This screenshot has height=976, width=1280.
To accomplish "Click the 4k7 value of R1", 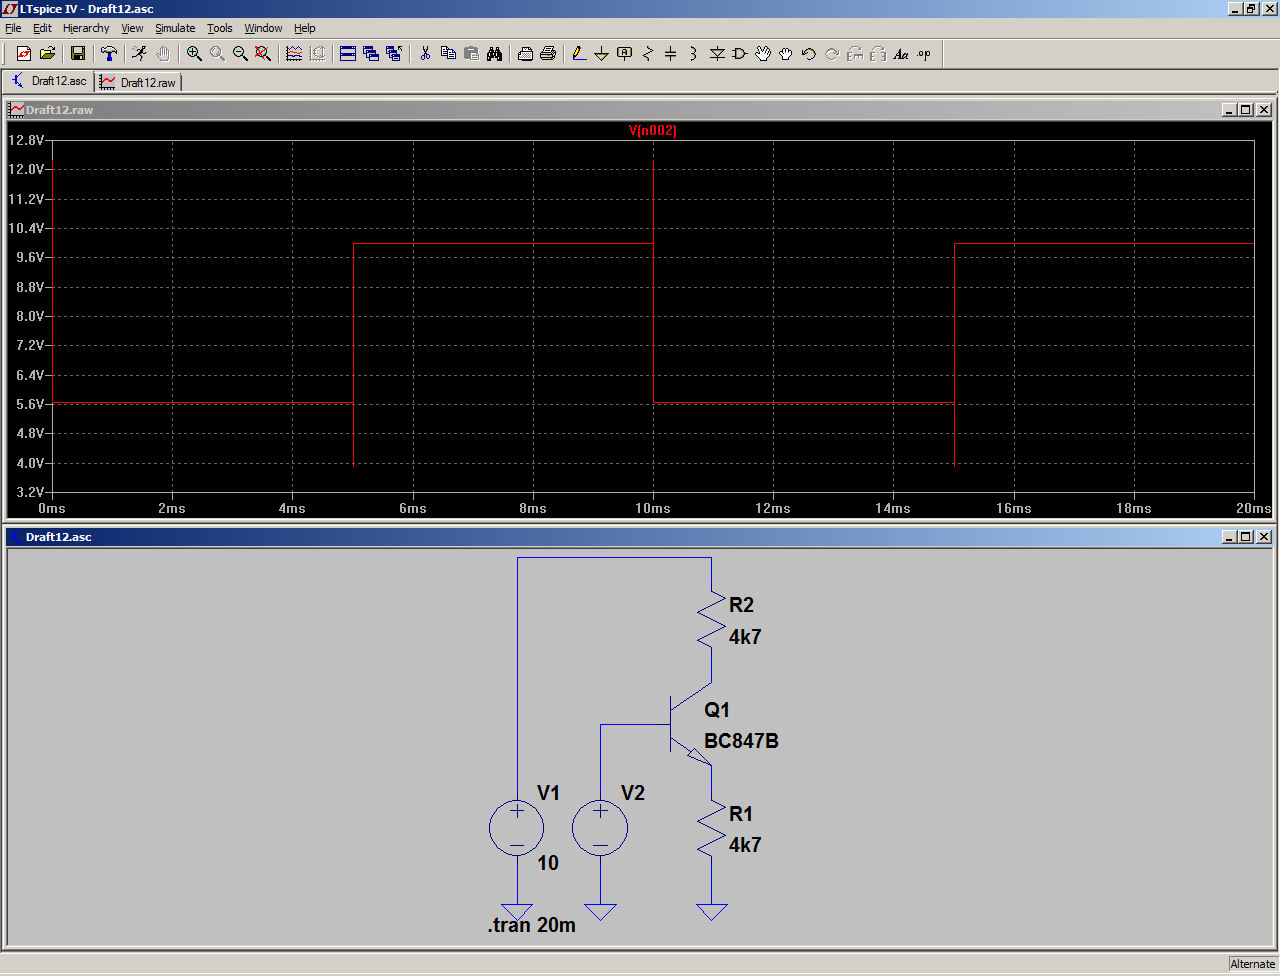I will [745, 845].
